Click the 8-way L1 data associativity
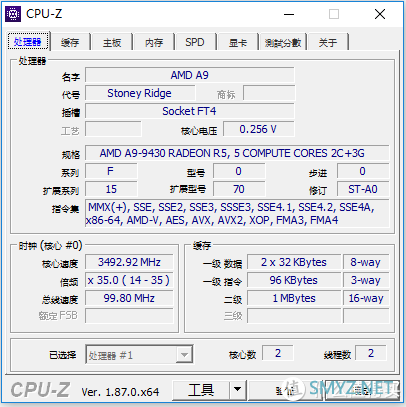Screen dimensions: 406x407 pos(366,262)
